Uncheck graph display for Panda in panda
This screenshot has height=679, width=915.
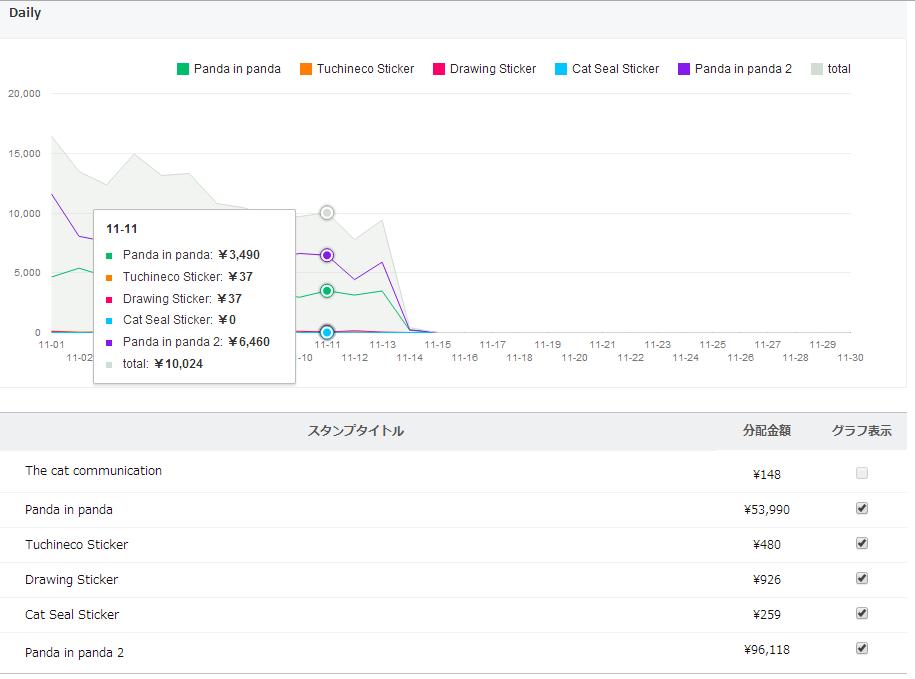[862, 509]
